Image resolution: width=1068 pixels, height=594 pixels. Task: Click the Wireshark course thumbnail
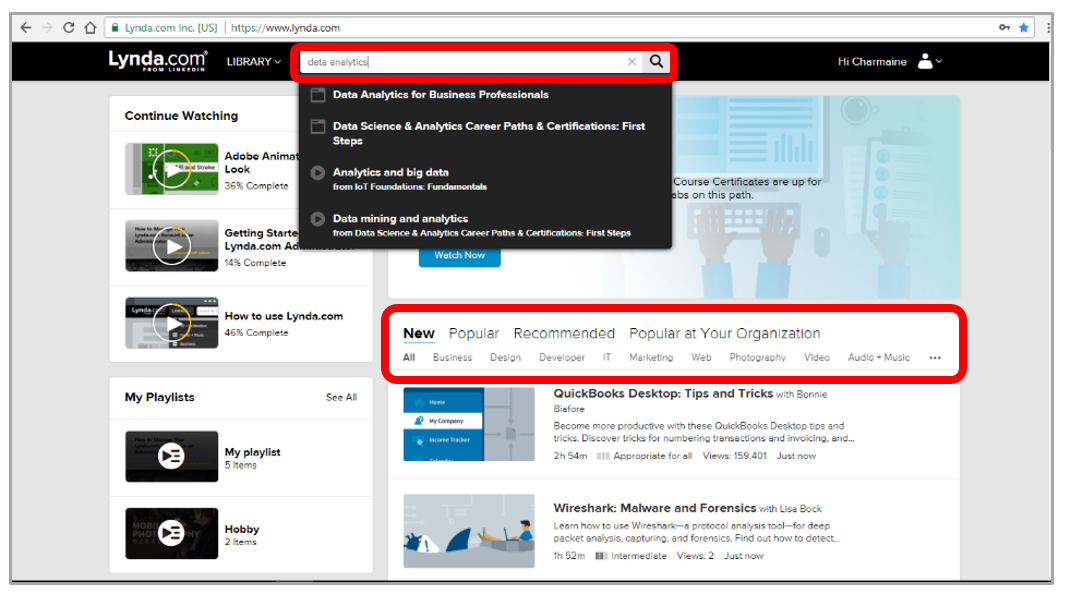pos(469,531)
